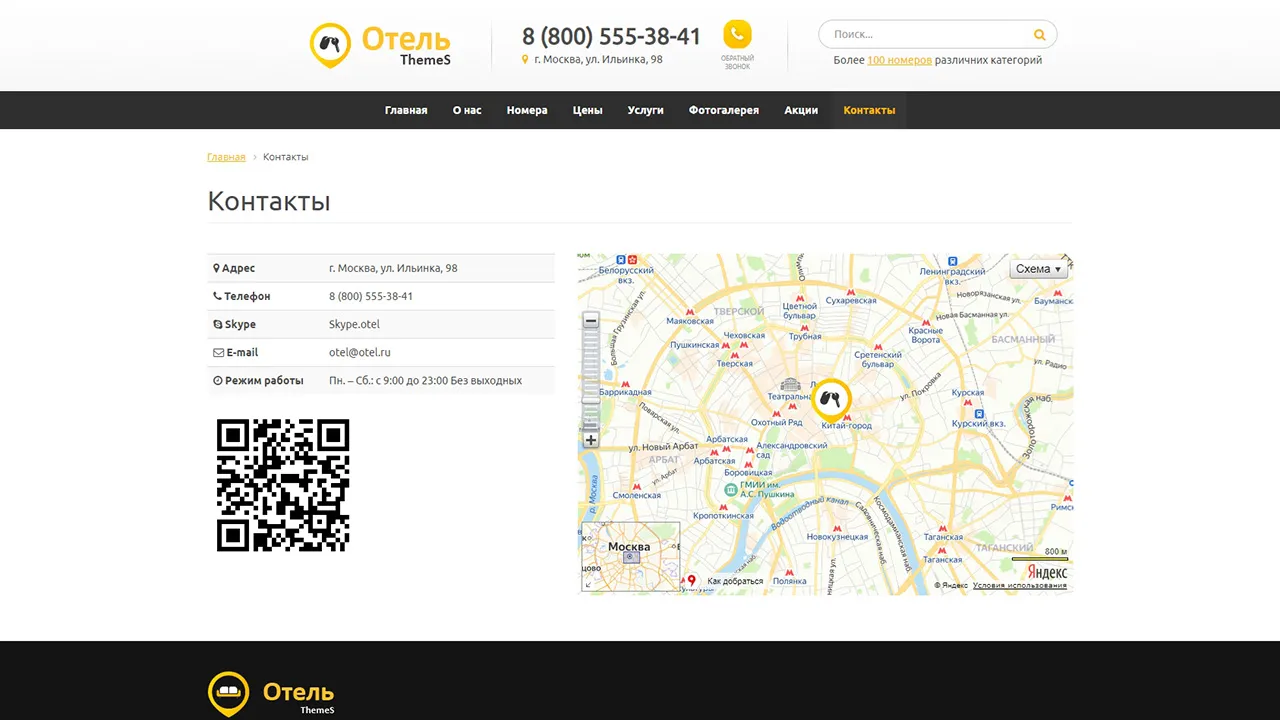Click the hotel marker on the map
The width and height of the screenshot is (1280, 720).
pos(830,400)
